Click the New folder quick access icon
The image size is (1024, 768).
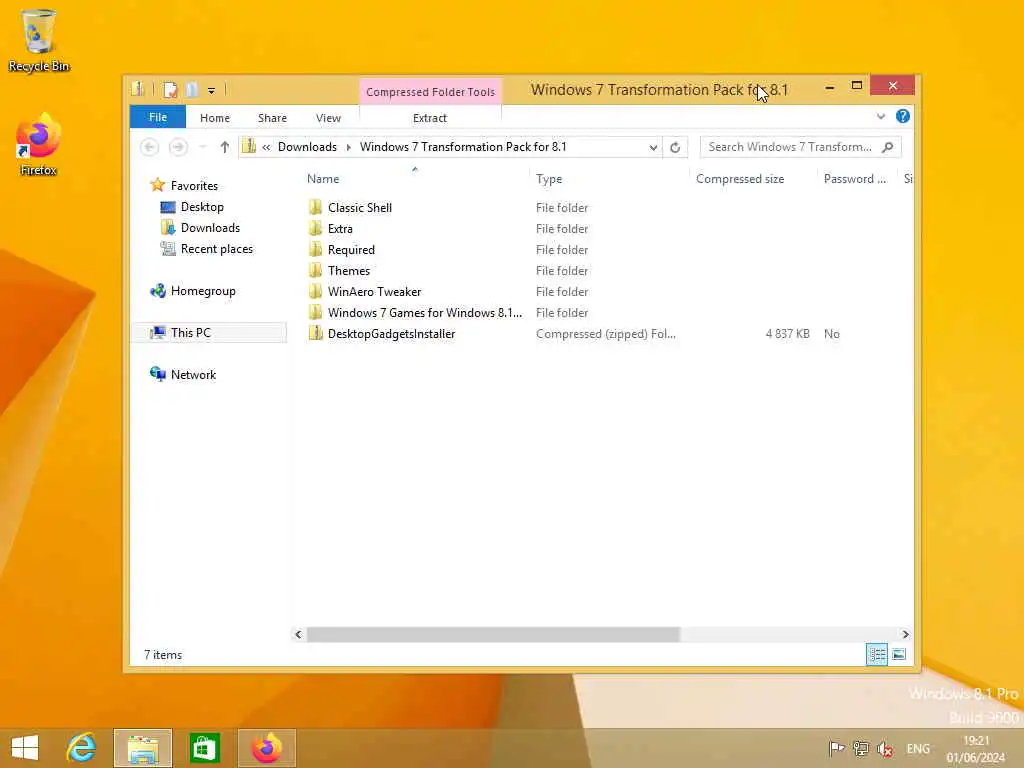192,89
